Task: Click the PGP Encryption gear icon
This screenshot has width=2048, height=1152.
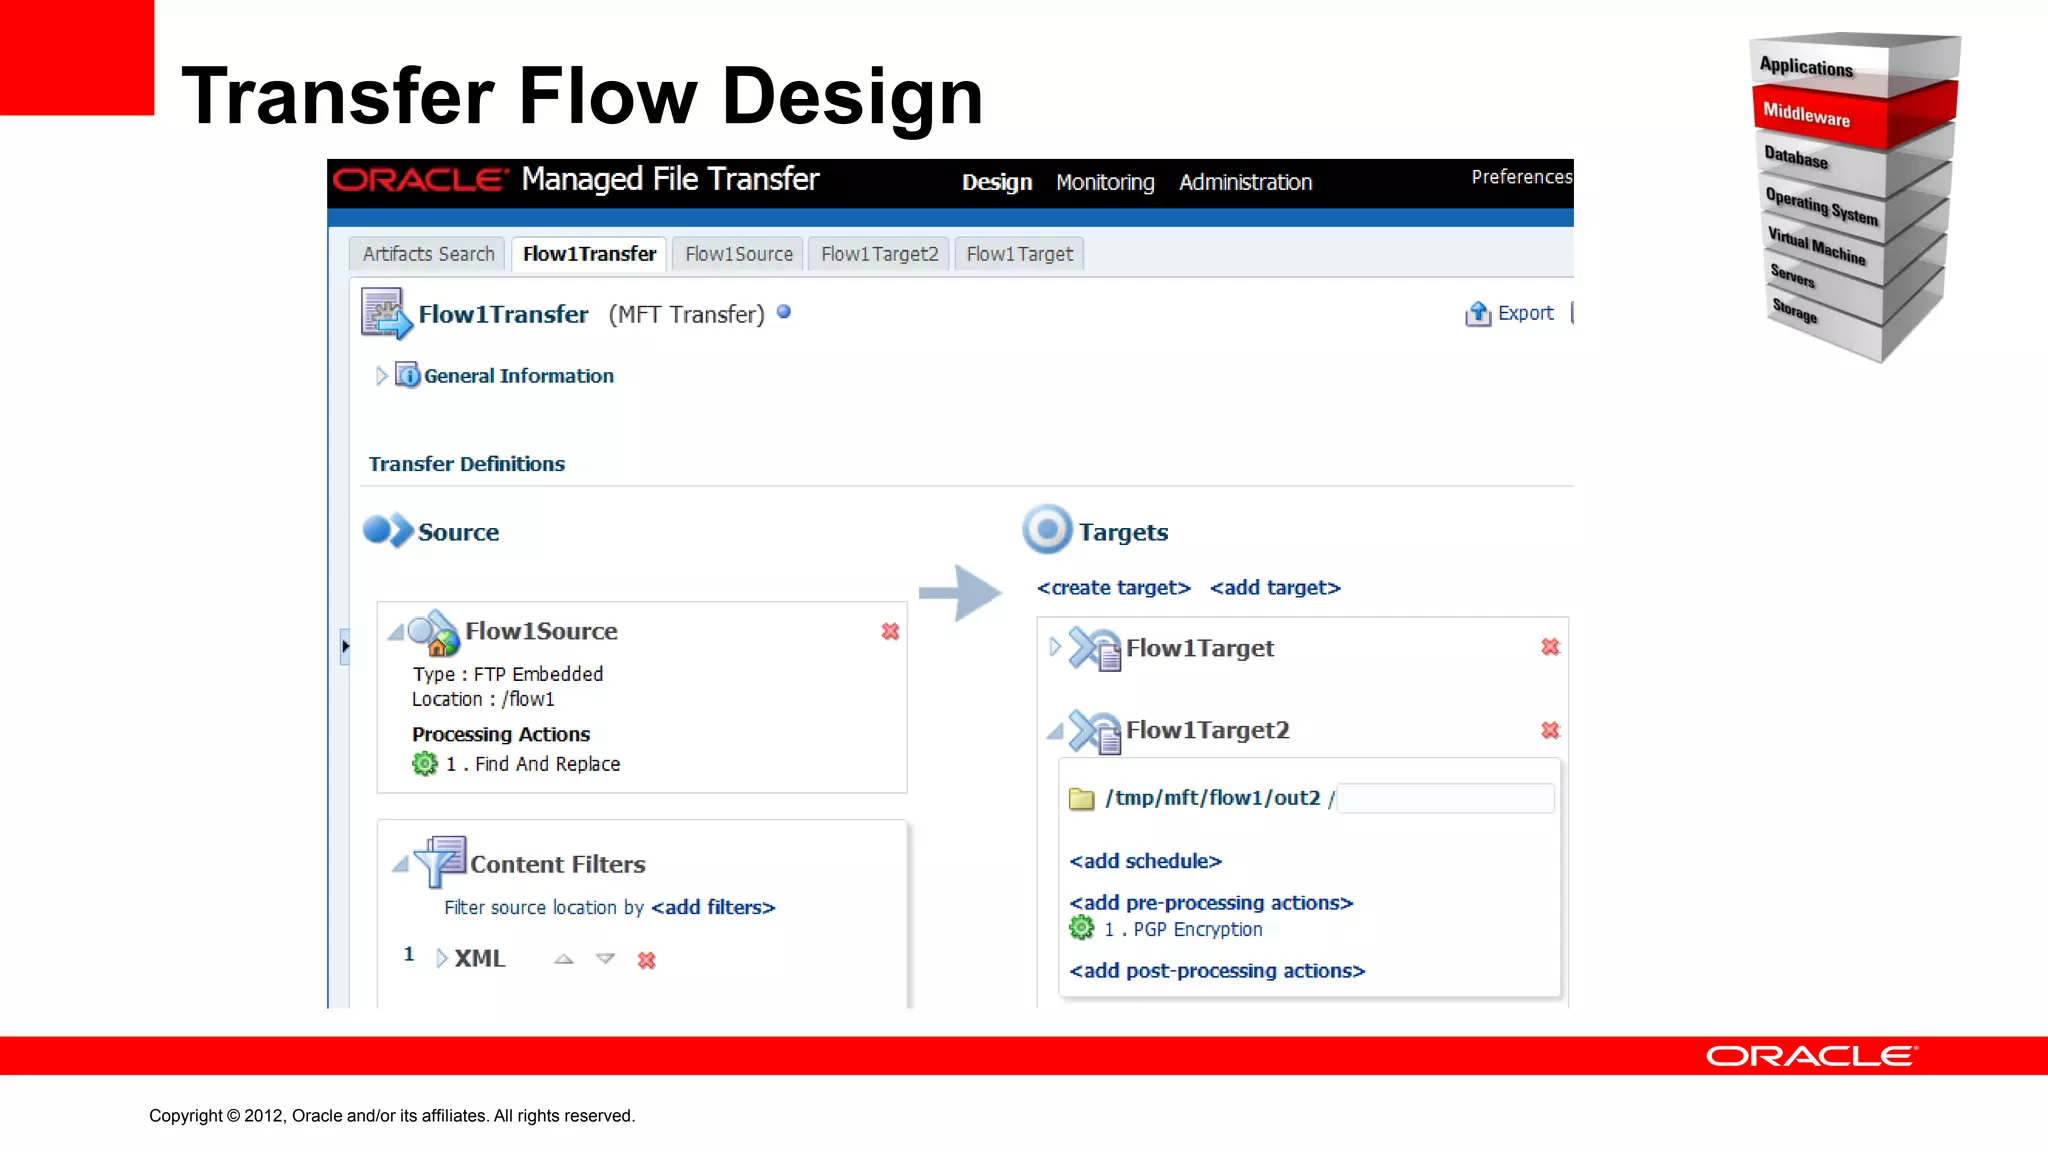Action: coord(1082,929)
